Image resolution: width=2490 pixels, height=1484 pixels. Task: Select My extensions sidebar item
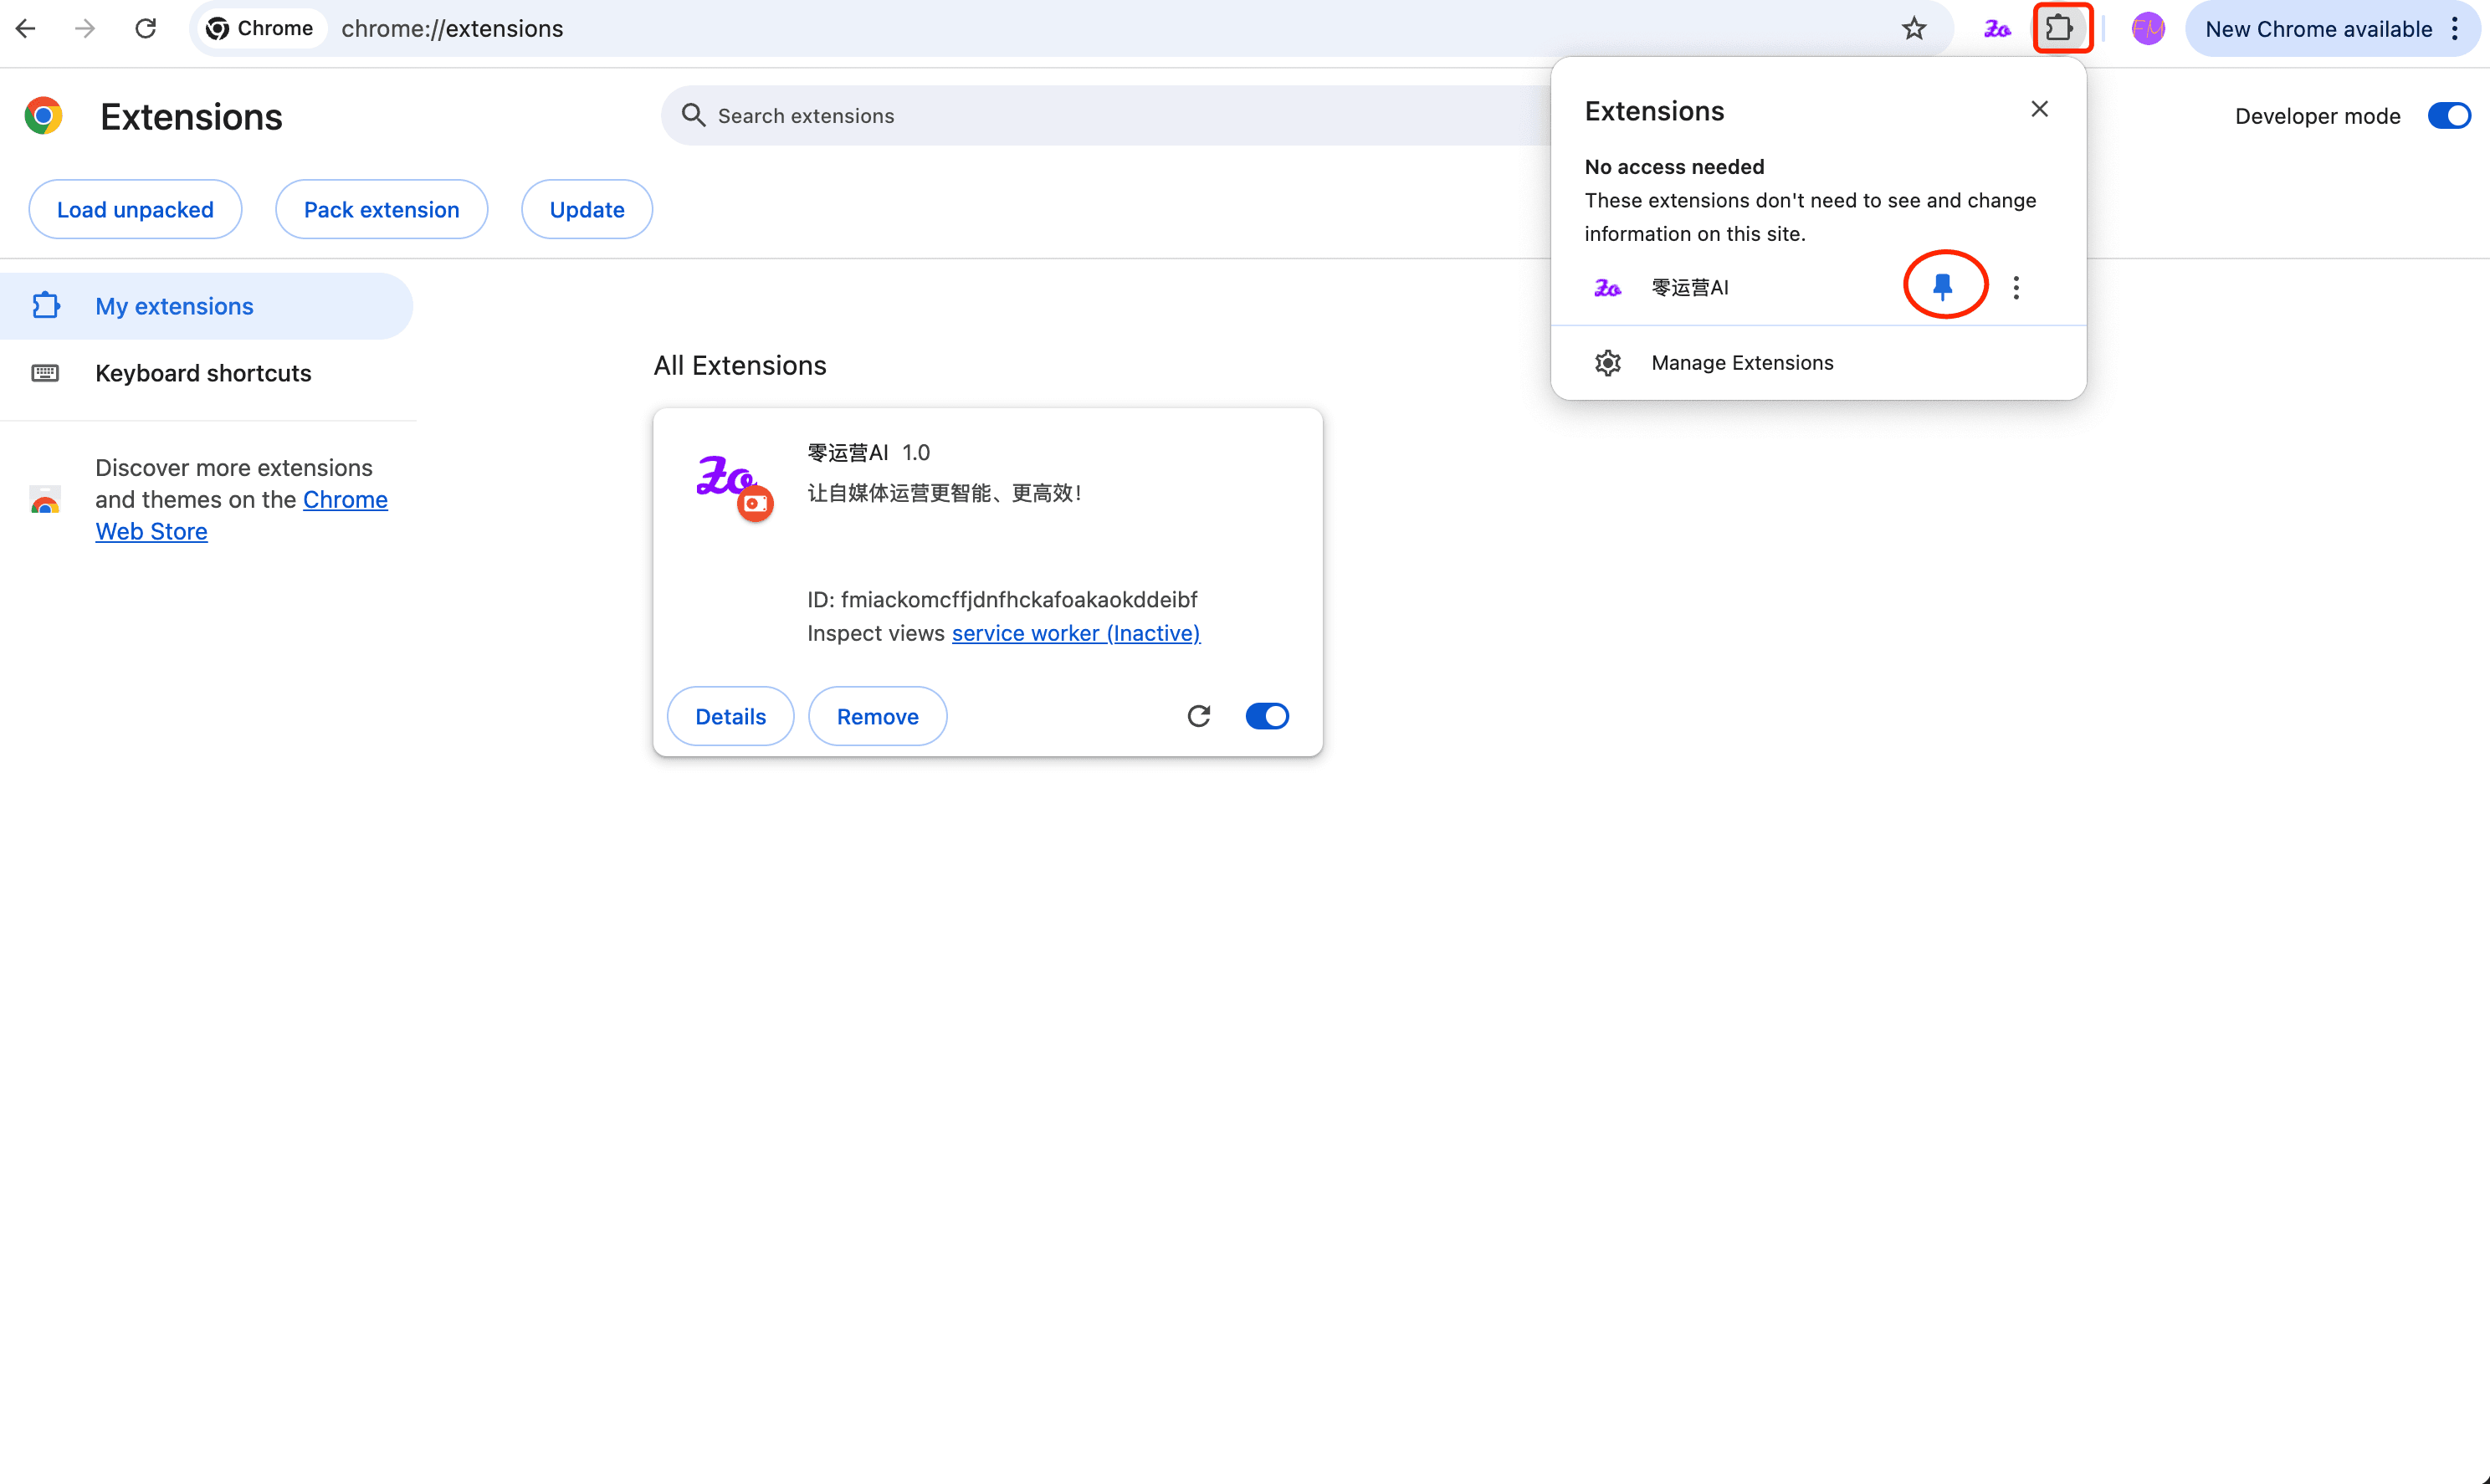tap(175, 305)
